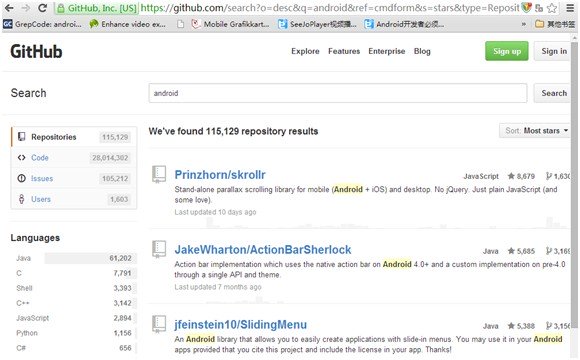Click the green padlock security icon
The width and height of the screenshot is (580, 360).
[61, 8]
